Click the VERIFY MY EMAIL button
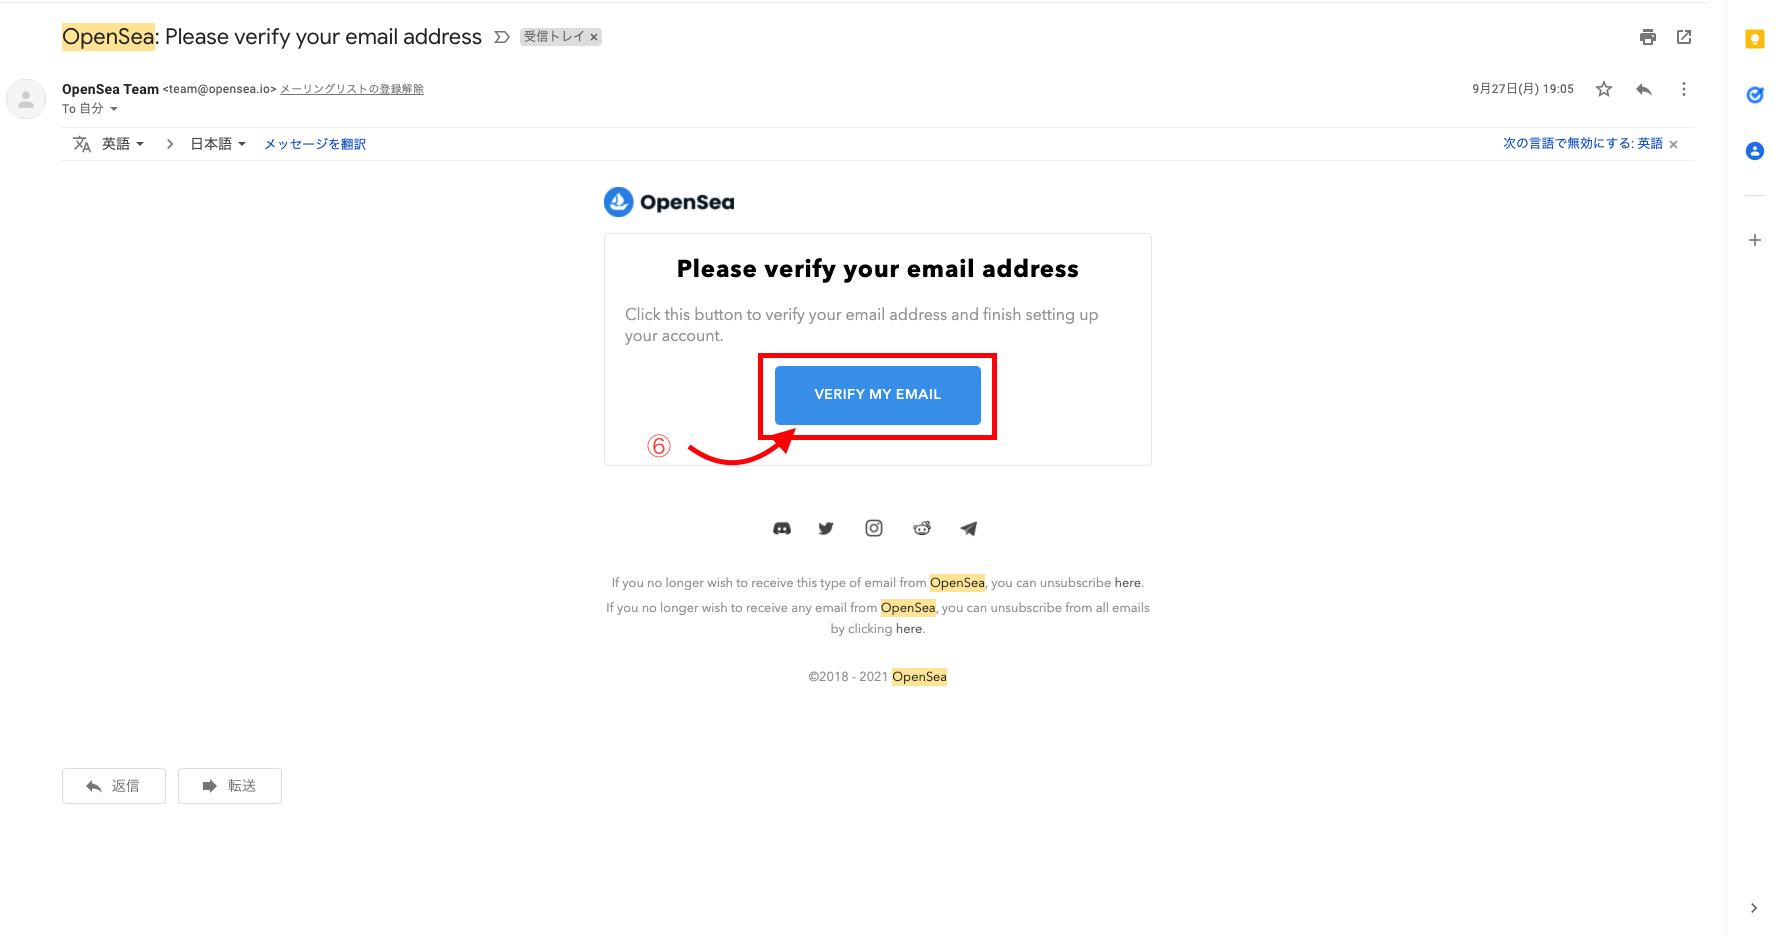The height and width of the screenshot is (936, 1782). click(878, 395)
